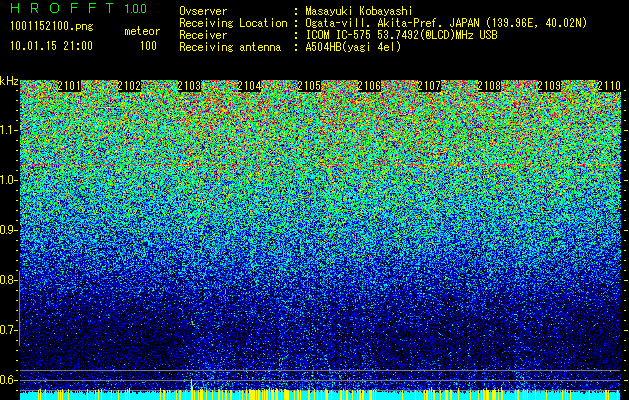Viewport: 629px width, 400px height.
Task: Click time marker 2101
Action: point(69,86)
